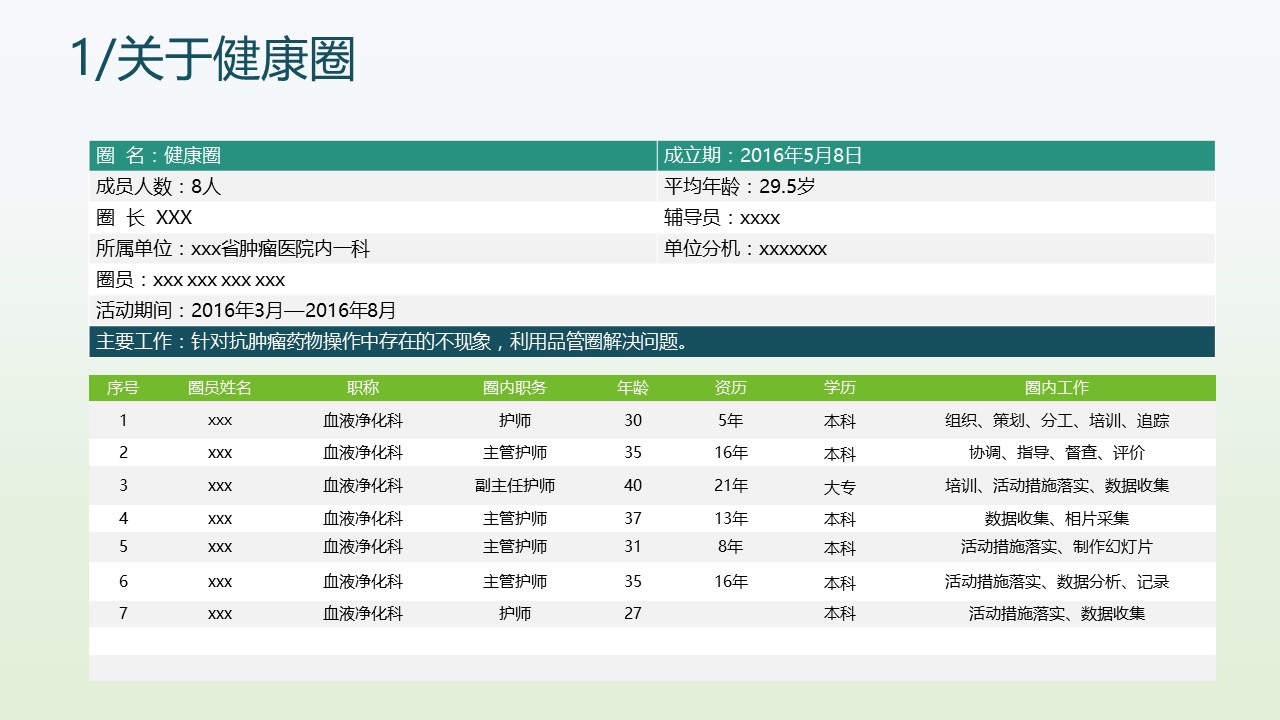Select the "大专" education cell
The height and width of the screenshot is (720, 1280).
(x=840, y=487)
